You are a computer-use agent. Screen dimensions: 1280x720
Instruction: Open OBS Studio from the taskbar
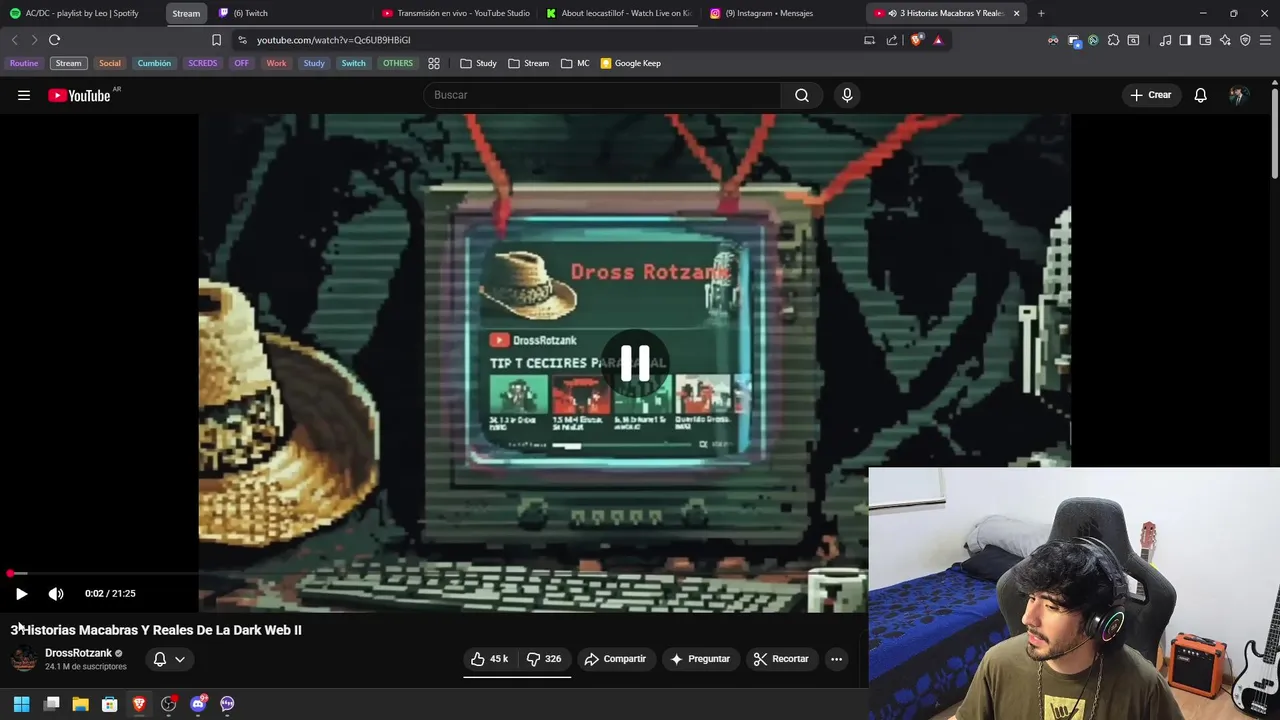[169, 704]
